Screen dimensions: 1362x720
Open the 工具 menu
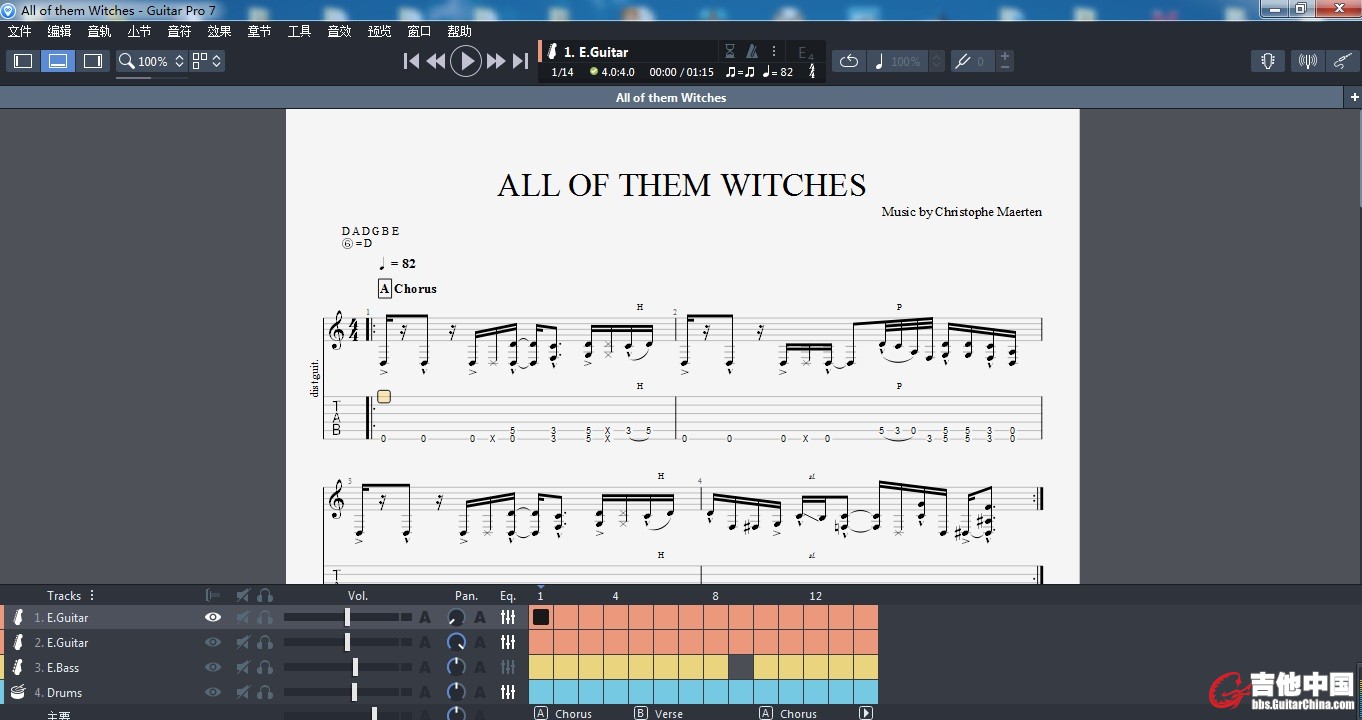coord(300,31)
